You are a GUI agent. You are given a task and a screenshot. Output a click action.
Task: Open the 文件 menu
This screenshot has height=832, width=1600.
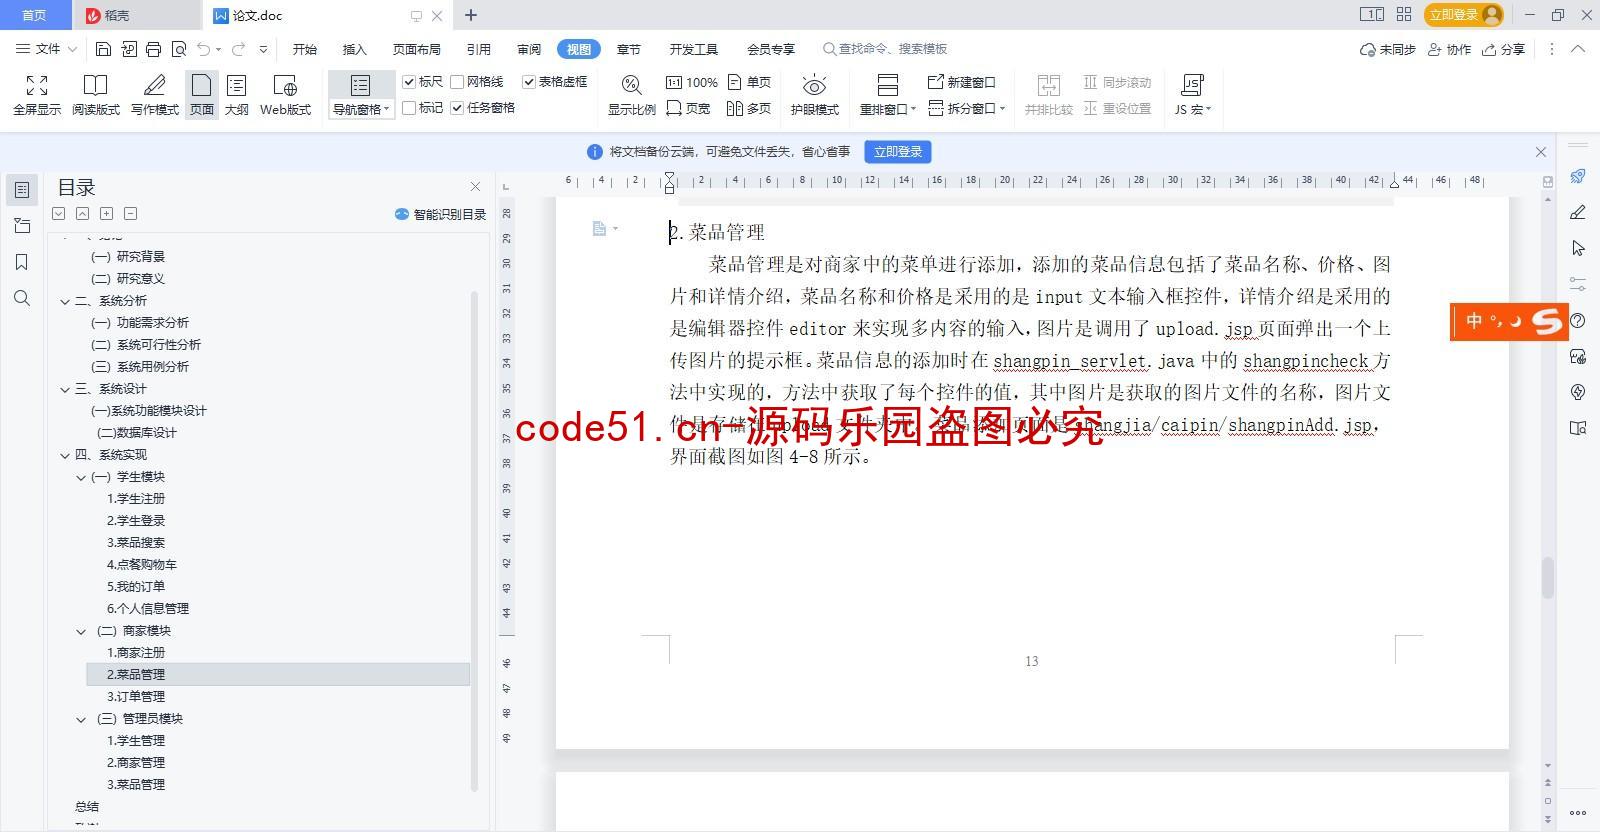pyautogui.click(x=46, y=49)
